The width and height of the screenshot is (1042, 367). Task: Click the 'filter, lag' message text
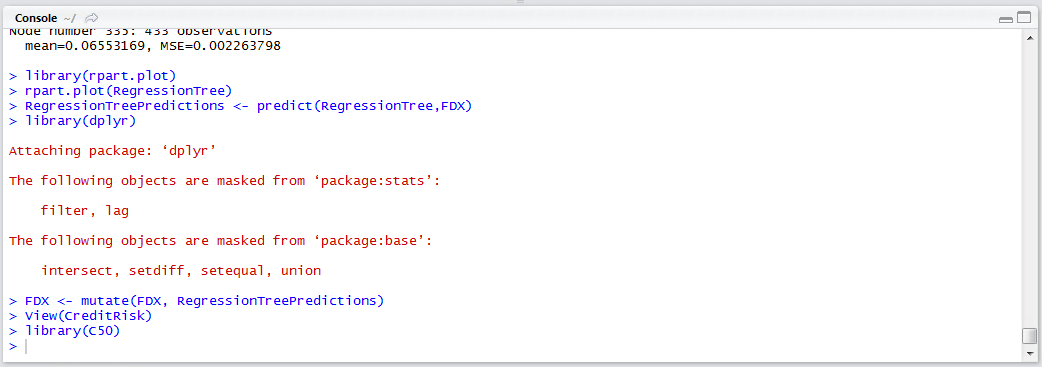click(84, 211)
